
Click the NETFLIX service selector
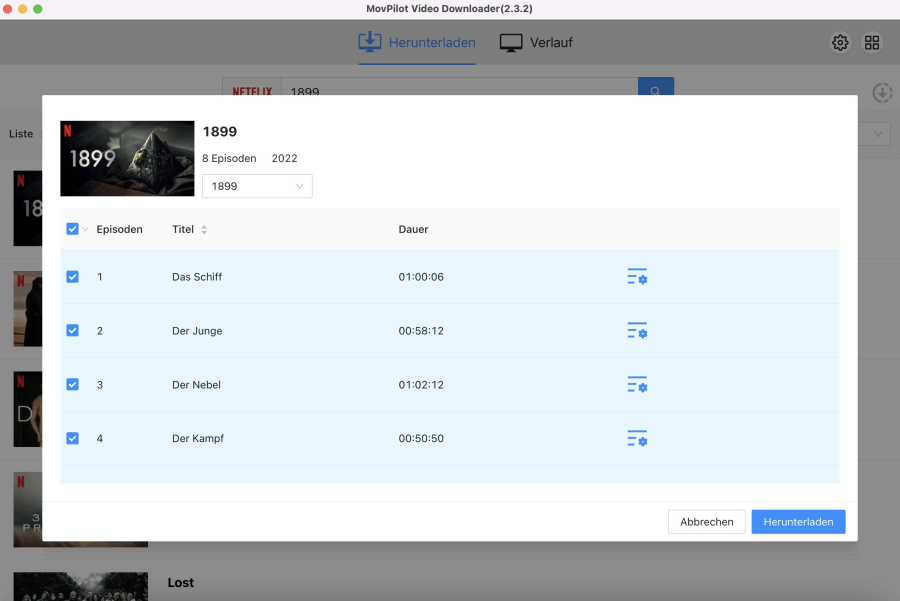(x=252, y=87)
